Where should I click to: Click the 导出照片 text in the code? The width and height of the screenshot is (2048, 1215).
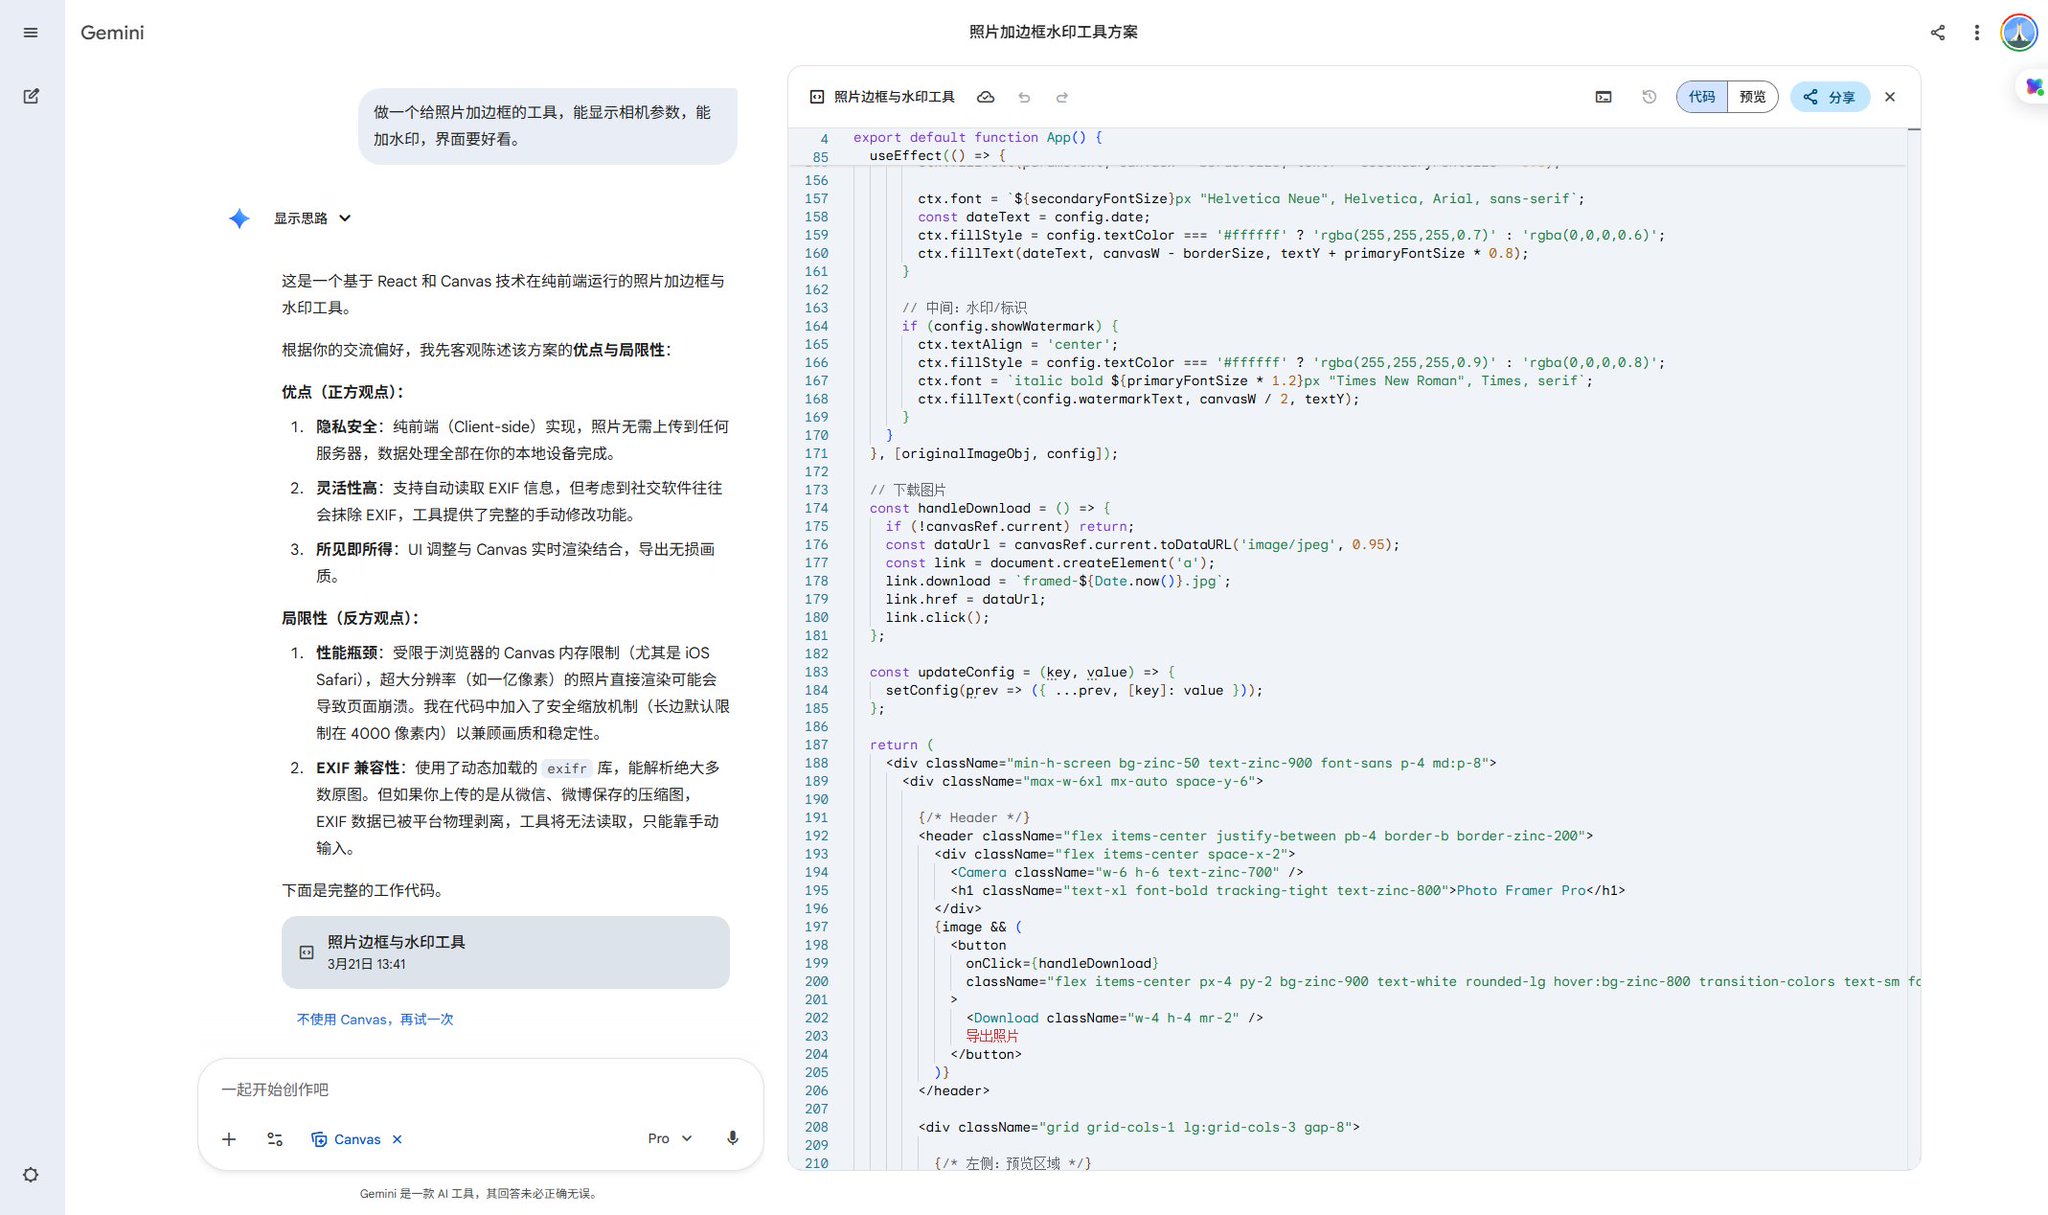click(992, 1036)
